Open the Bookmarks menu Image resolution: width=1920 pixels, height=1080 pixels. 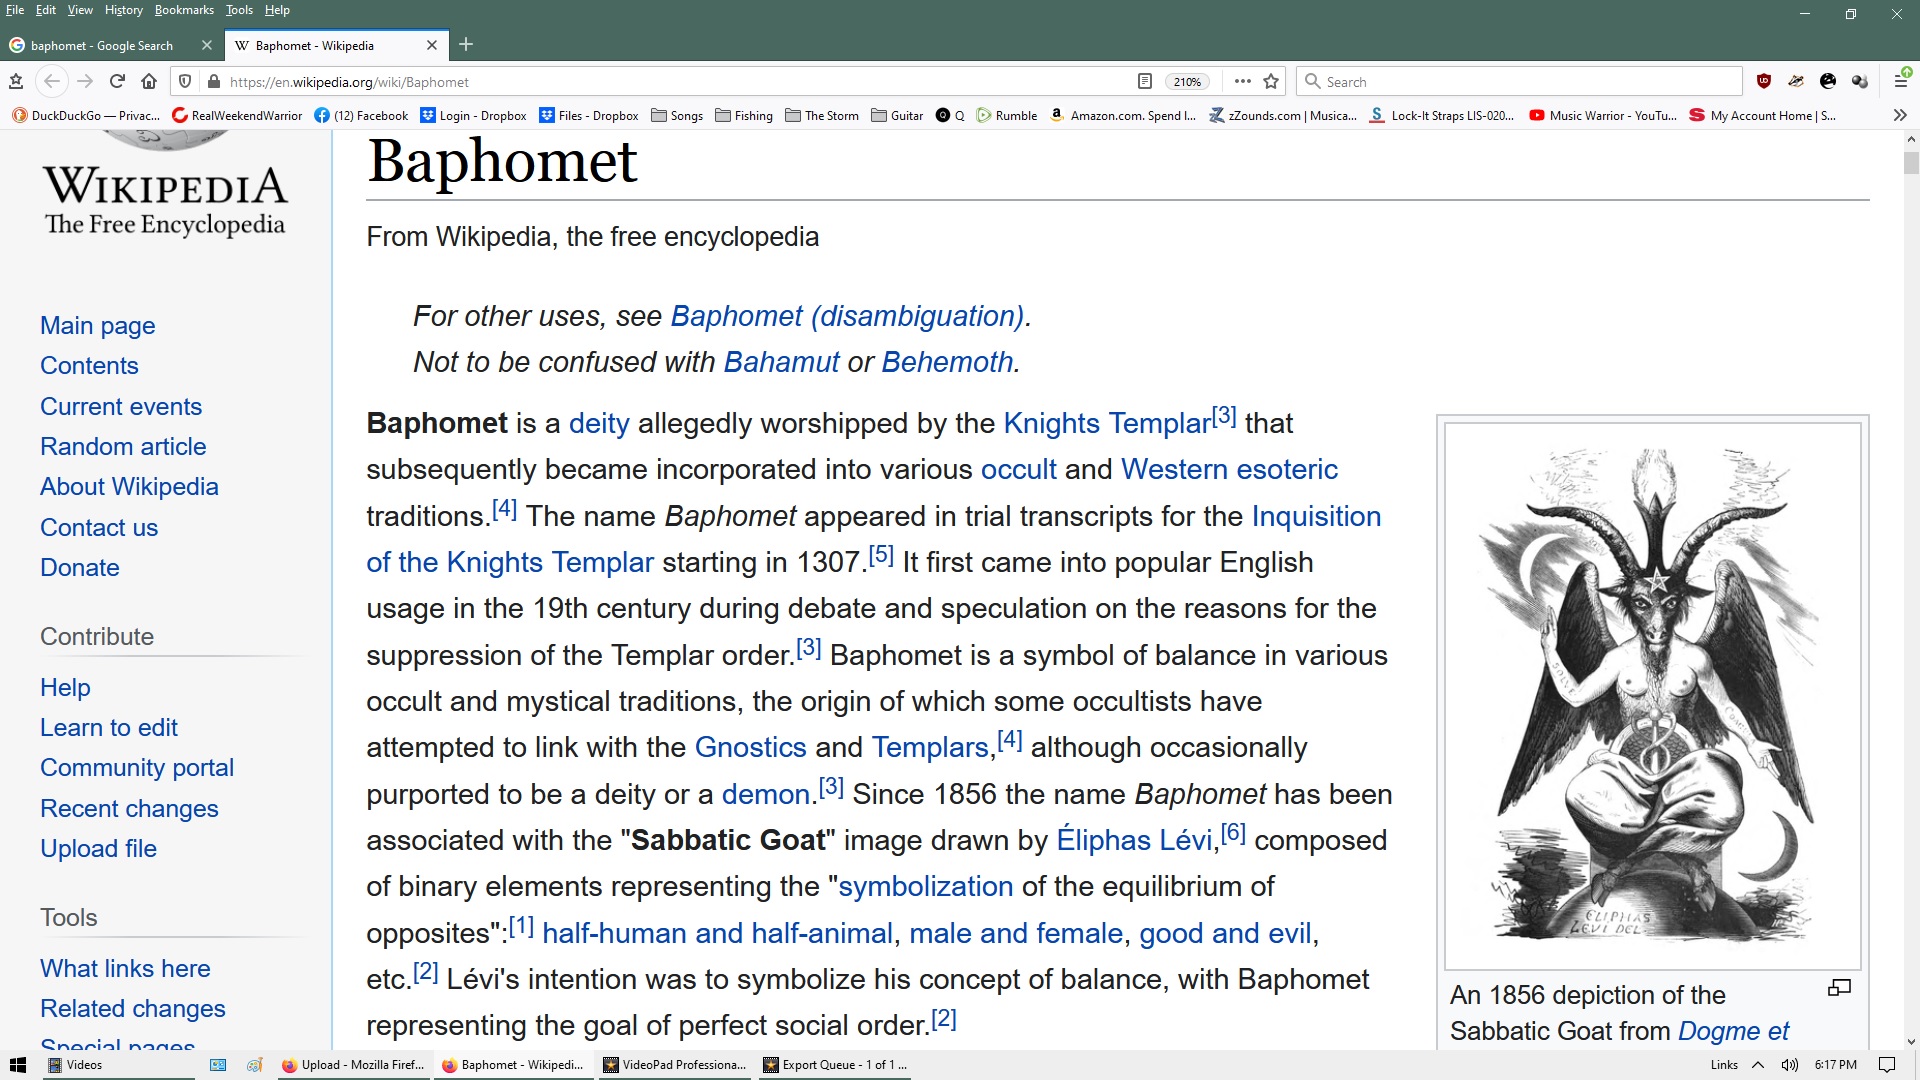point(184,10)
